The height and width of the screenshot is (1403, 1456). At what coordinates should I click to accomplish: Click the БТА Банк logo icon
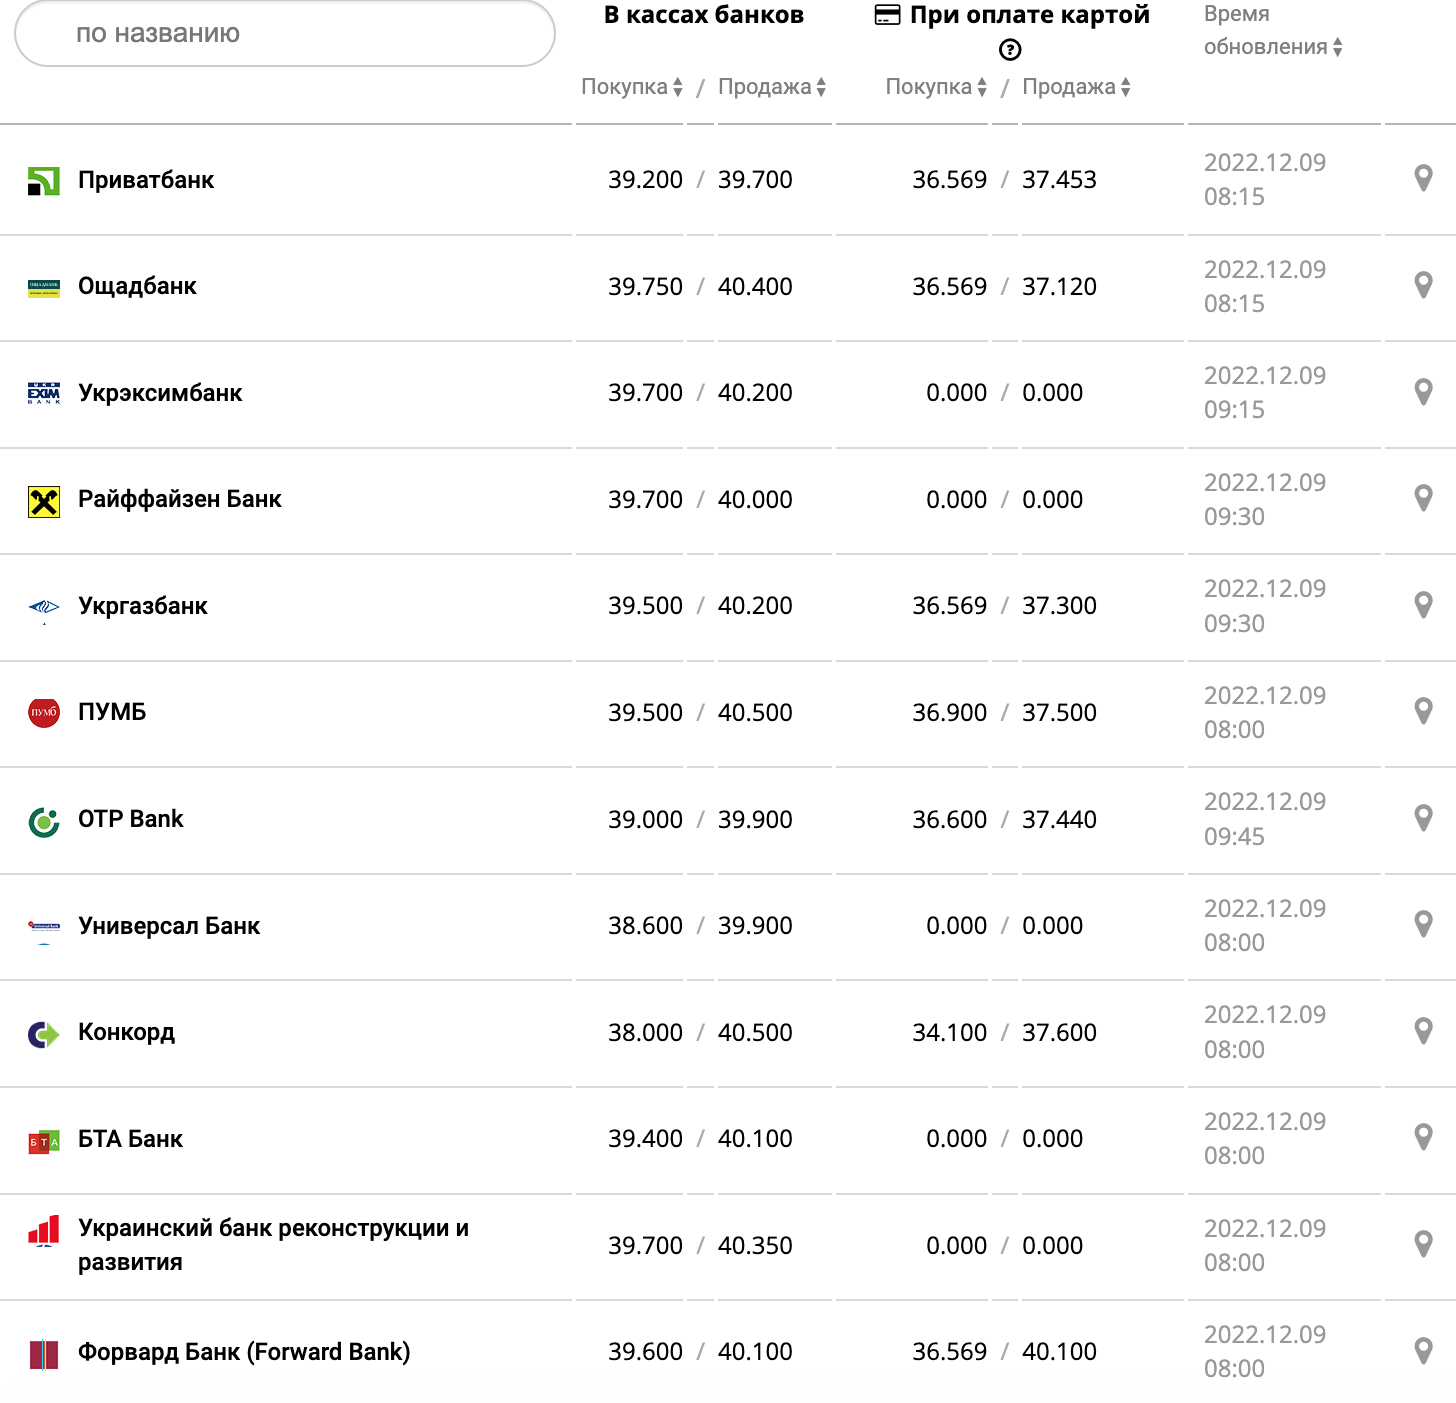44,1140
